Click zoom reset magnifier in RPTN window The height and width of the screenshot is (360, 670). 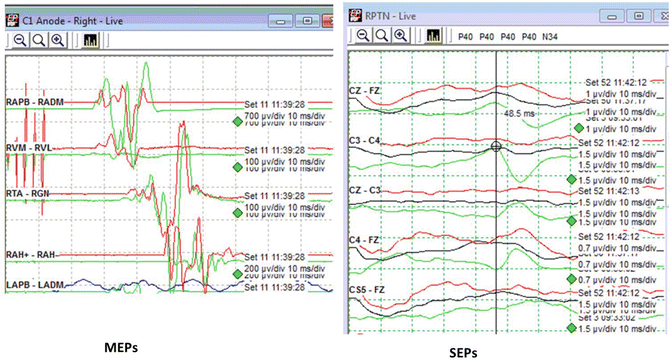pyautogui.click(x=382, y=36)
